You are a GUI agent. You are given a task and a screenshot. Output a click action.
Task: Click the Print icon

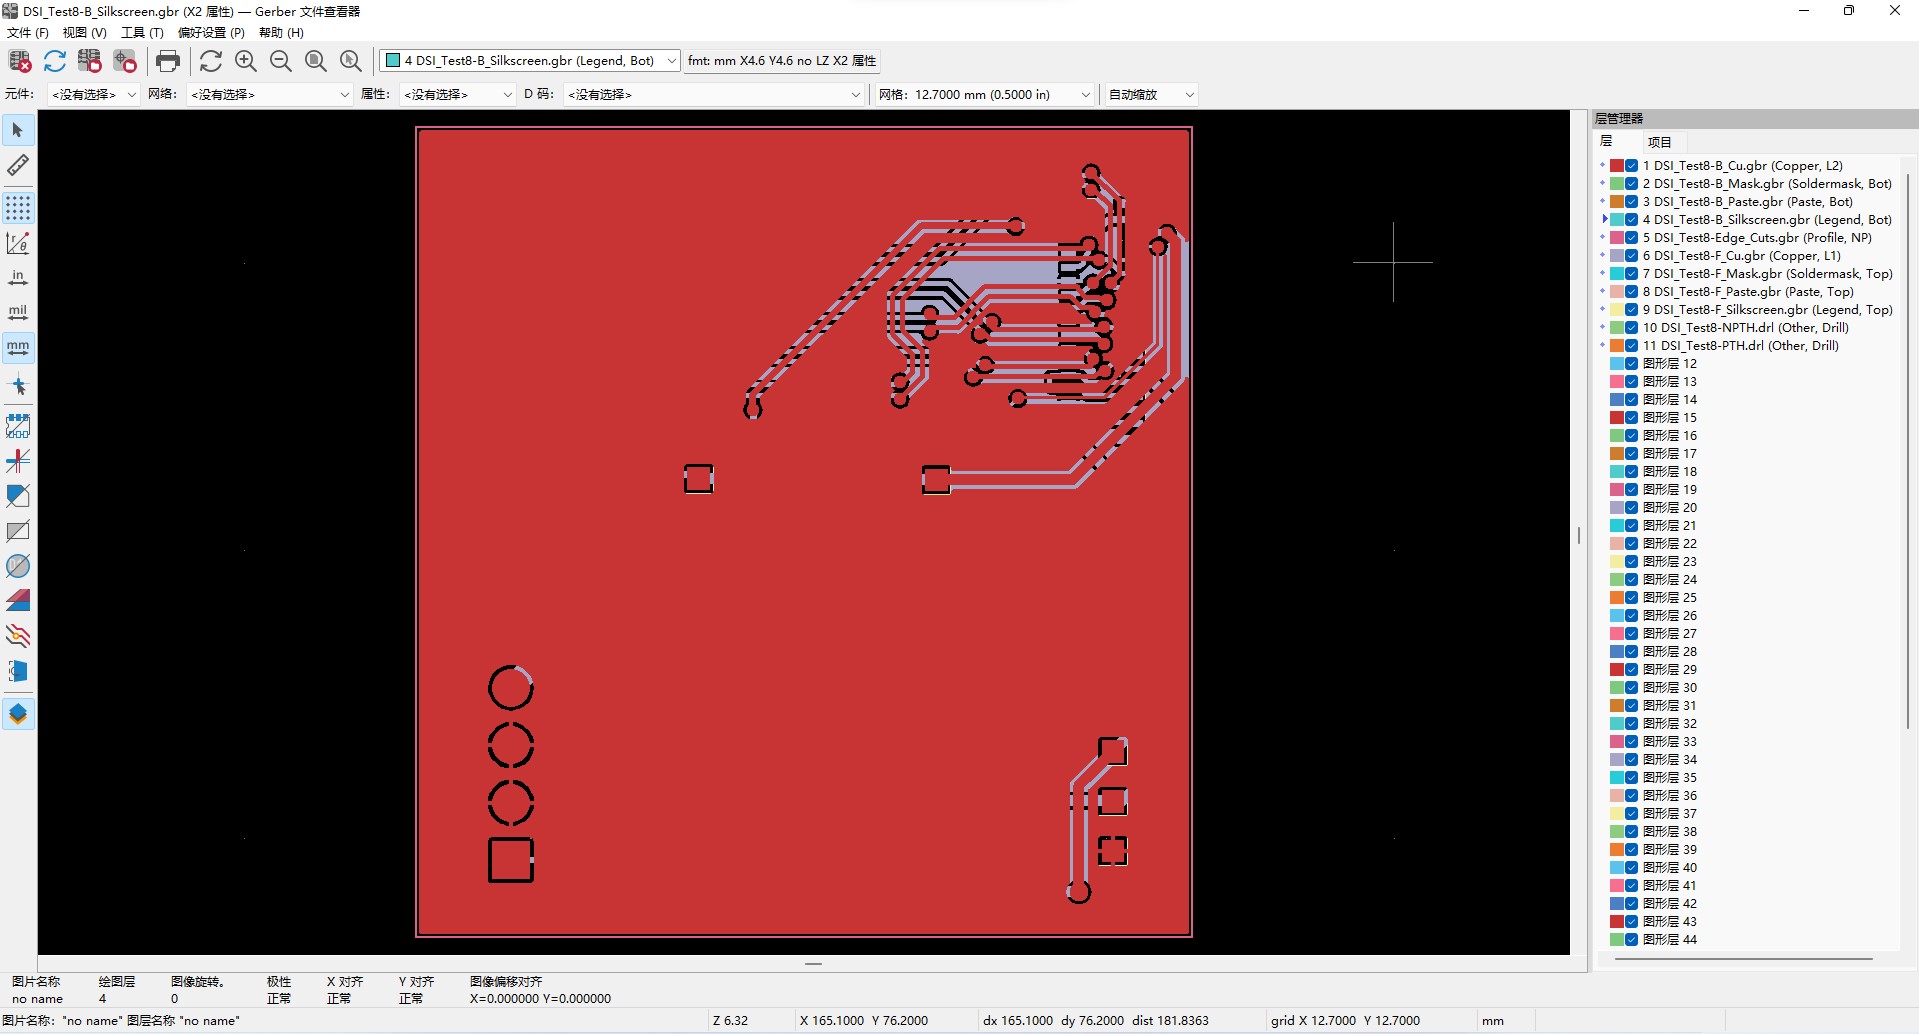[168, 61]
